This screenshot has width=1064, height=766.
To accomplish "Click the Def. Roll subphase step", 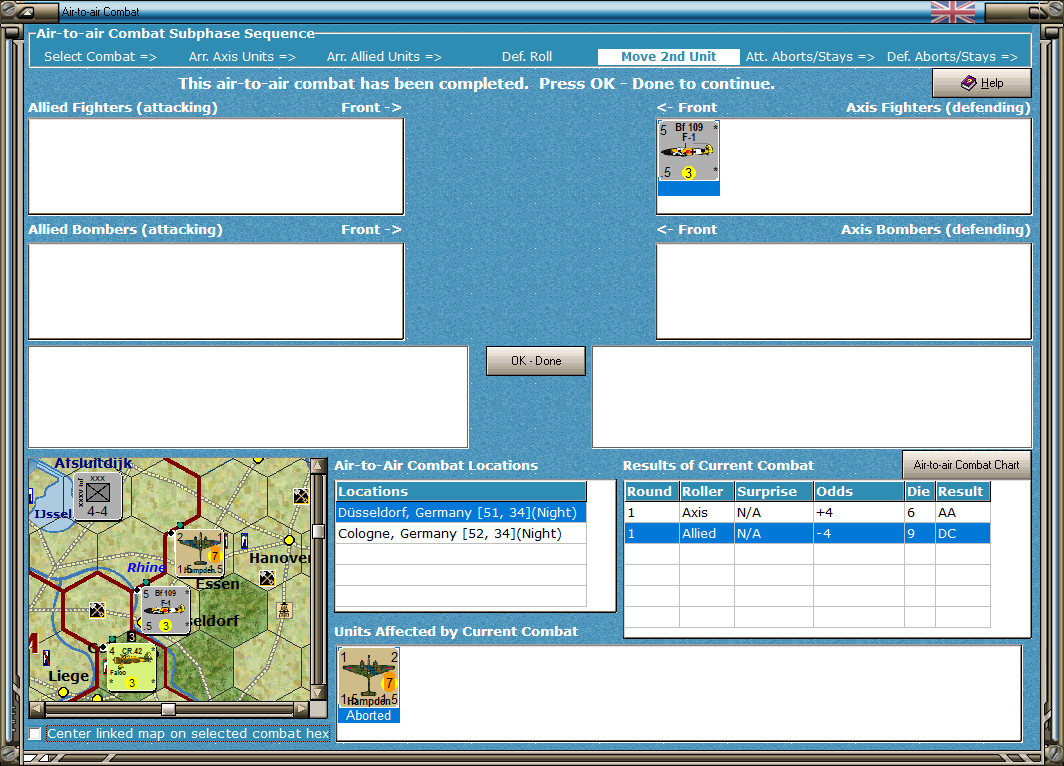I will pyautogui.click(x=527, y=57).
